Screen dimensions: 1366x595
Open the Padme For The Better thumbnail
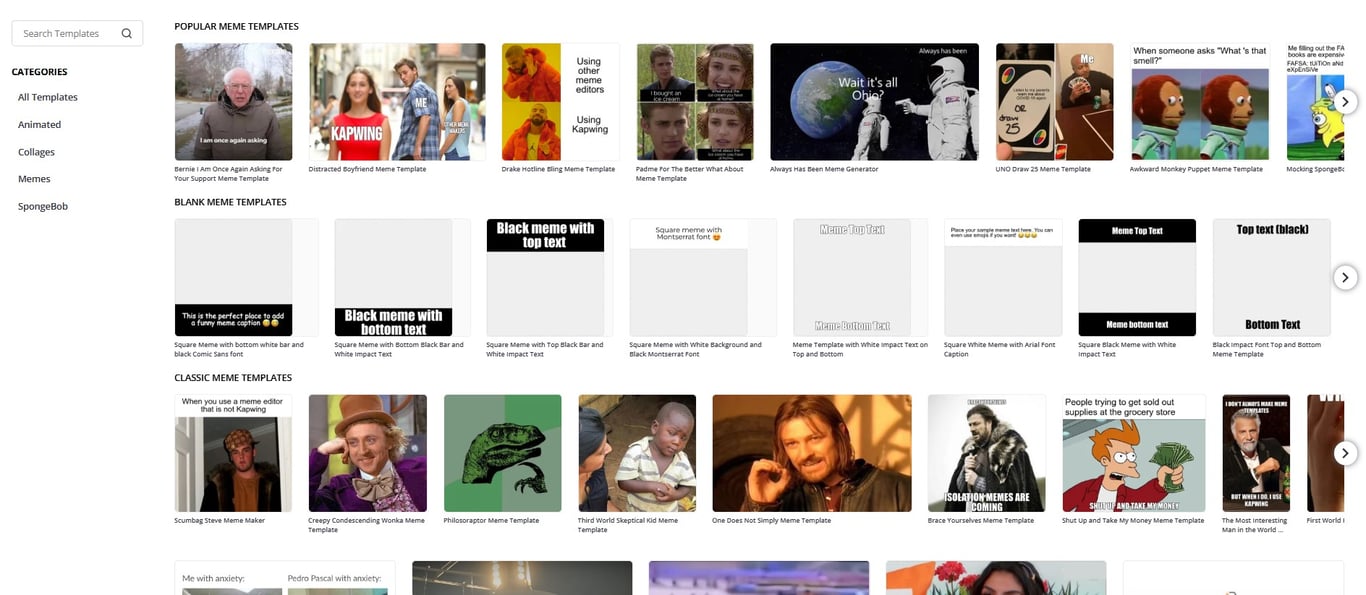point(695,101)
